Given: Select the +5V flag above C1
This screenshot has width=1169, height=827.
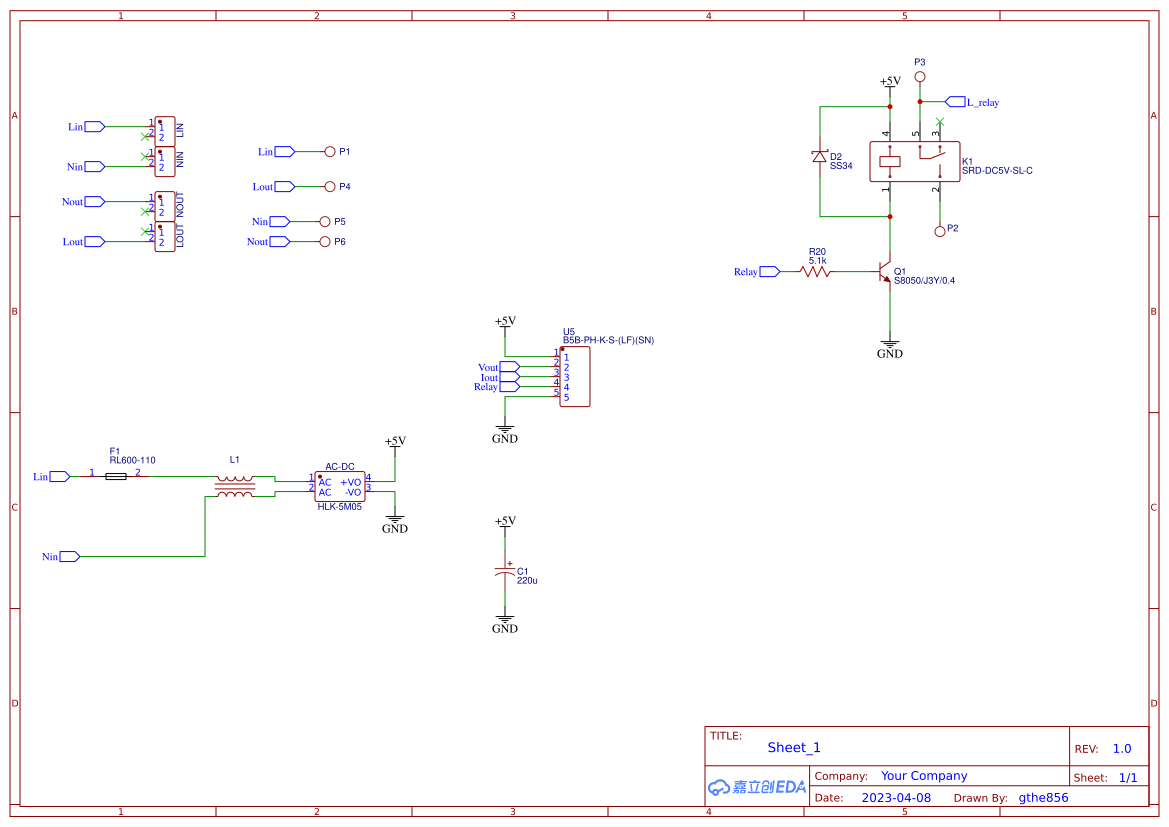Looking at the screenshot, I should pos(505,522).
